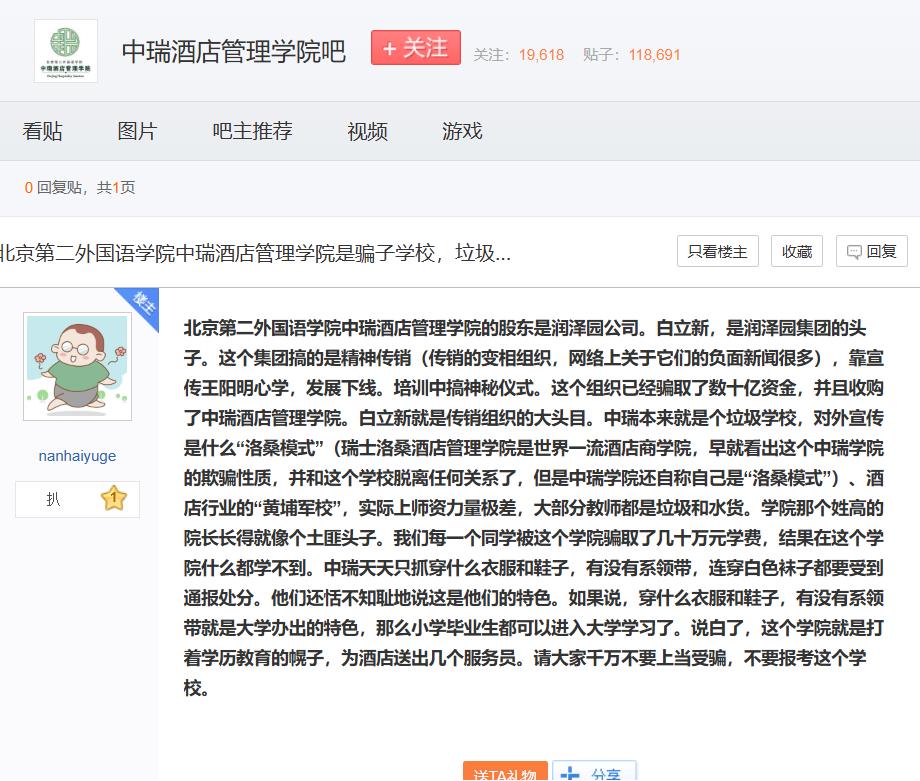This screenshot has width=920, height=781.
Task: Click the 分享 share button
Action: (x=594, y=773)
